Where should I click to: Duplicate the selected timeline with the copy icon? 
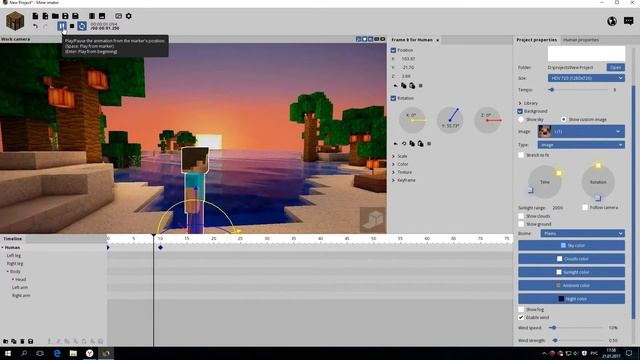pos(14,341)
